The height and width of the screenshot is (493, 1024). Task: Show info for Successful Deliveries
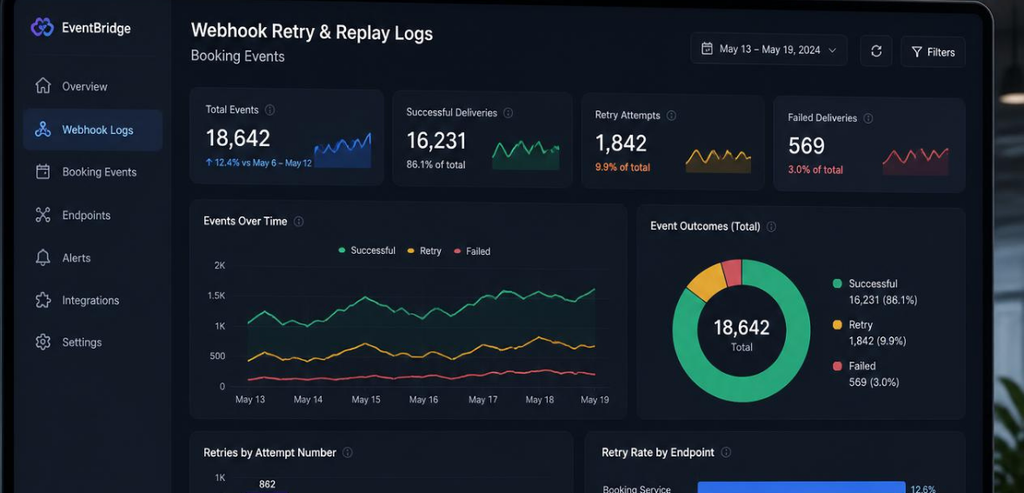click(508, 112)
